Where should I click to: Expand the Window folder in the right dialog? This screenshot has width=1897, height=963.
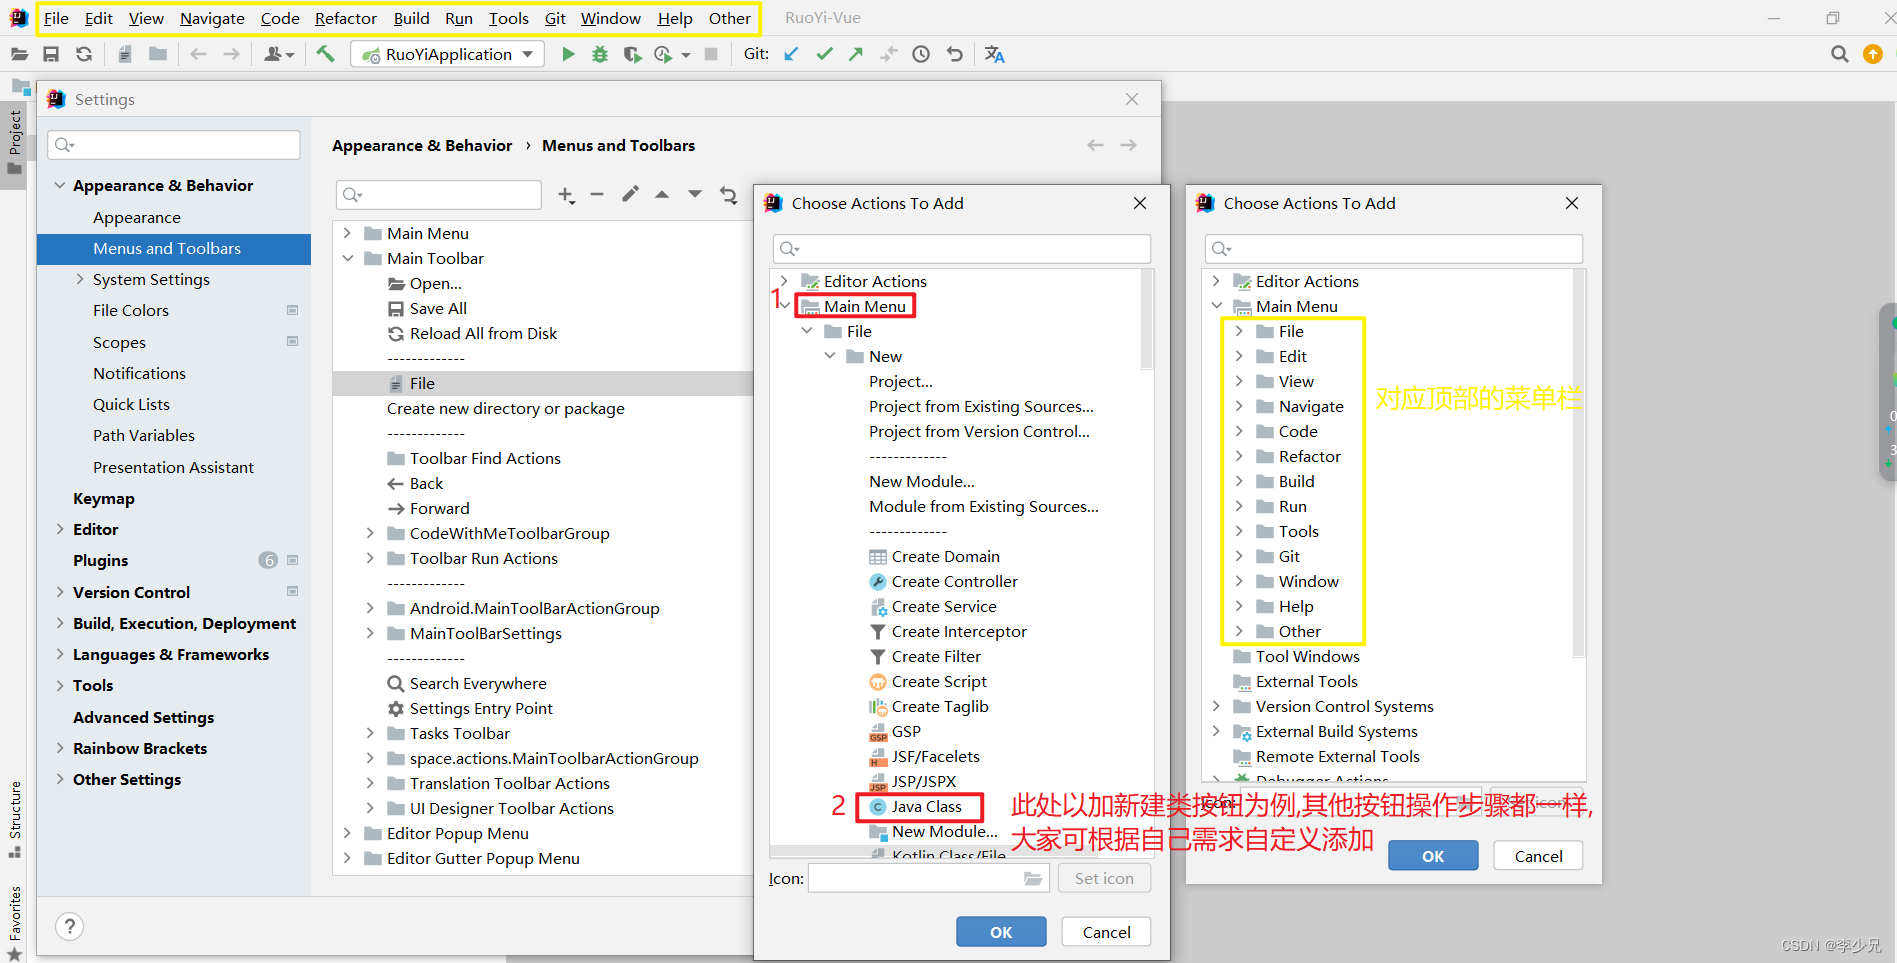pyautogui.click(x=1239, y=581)
